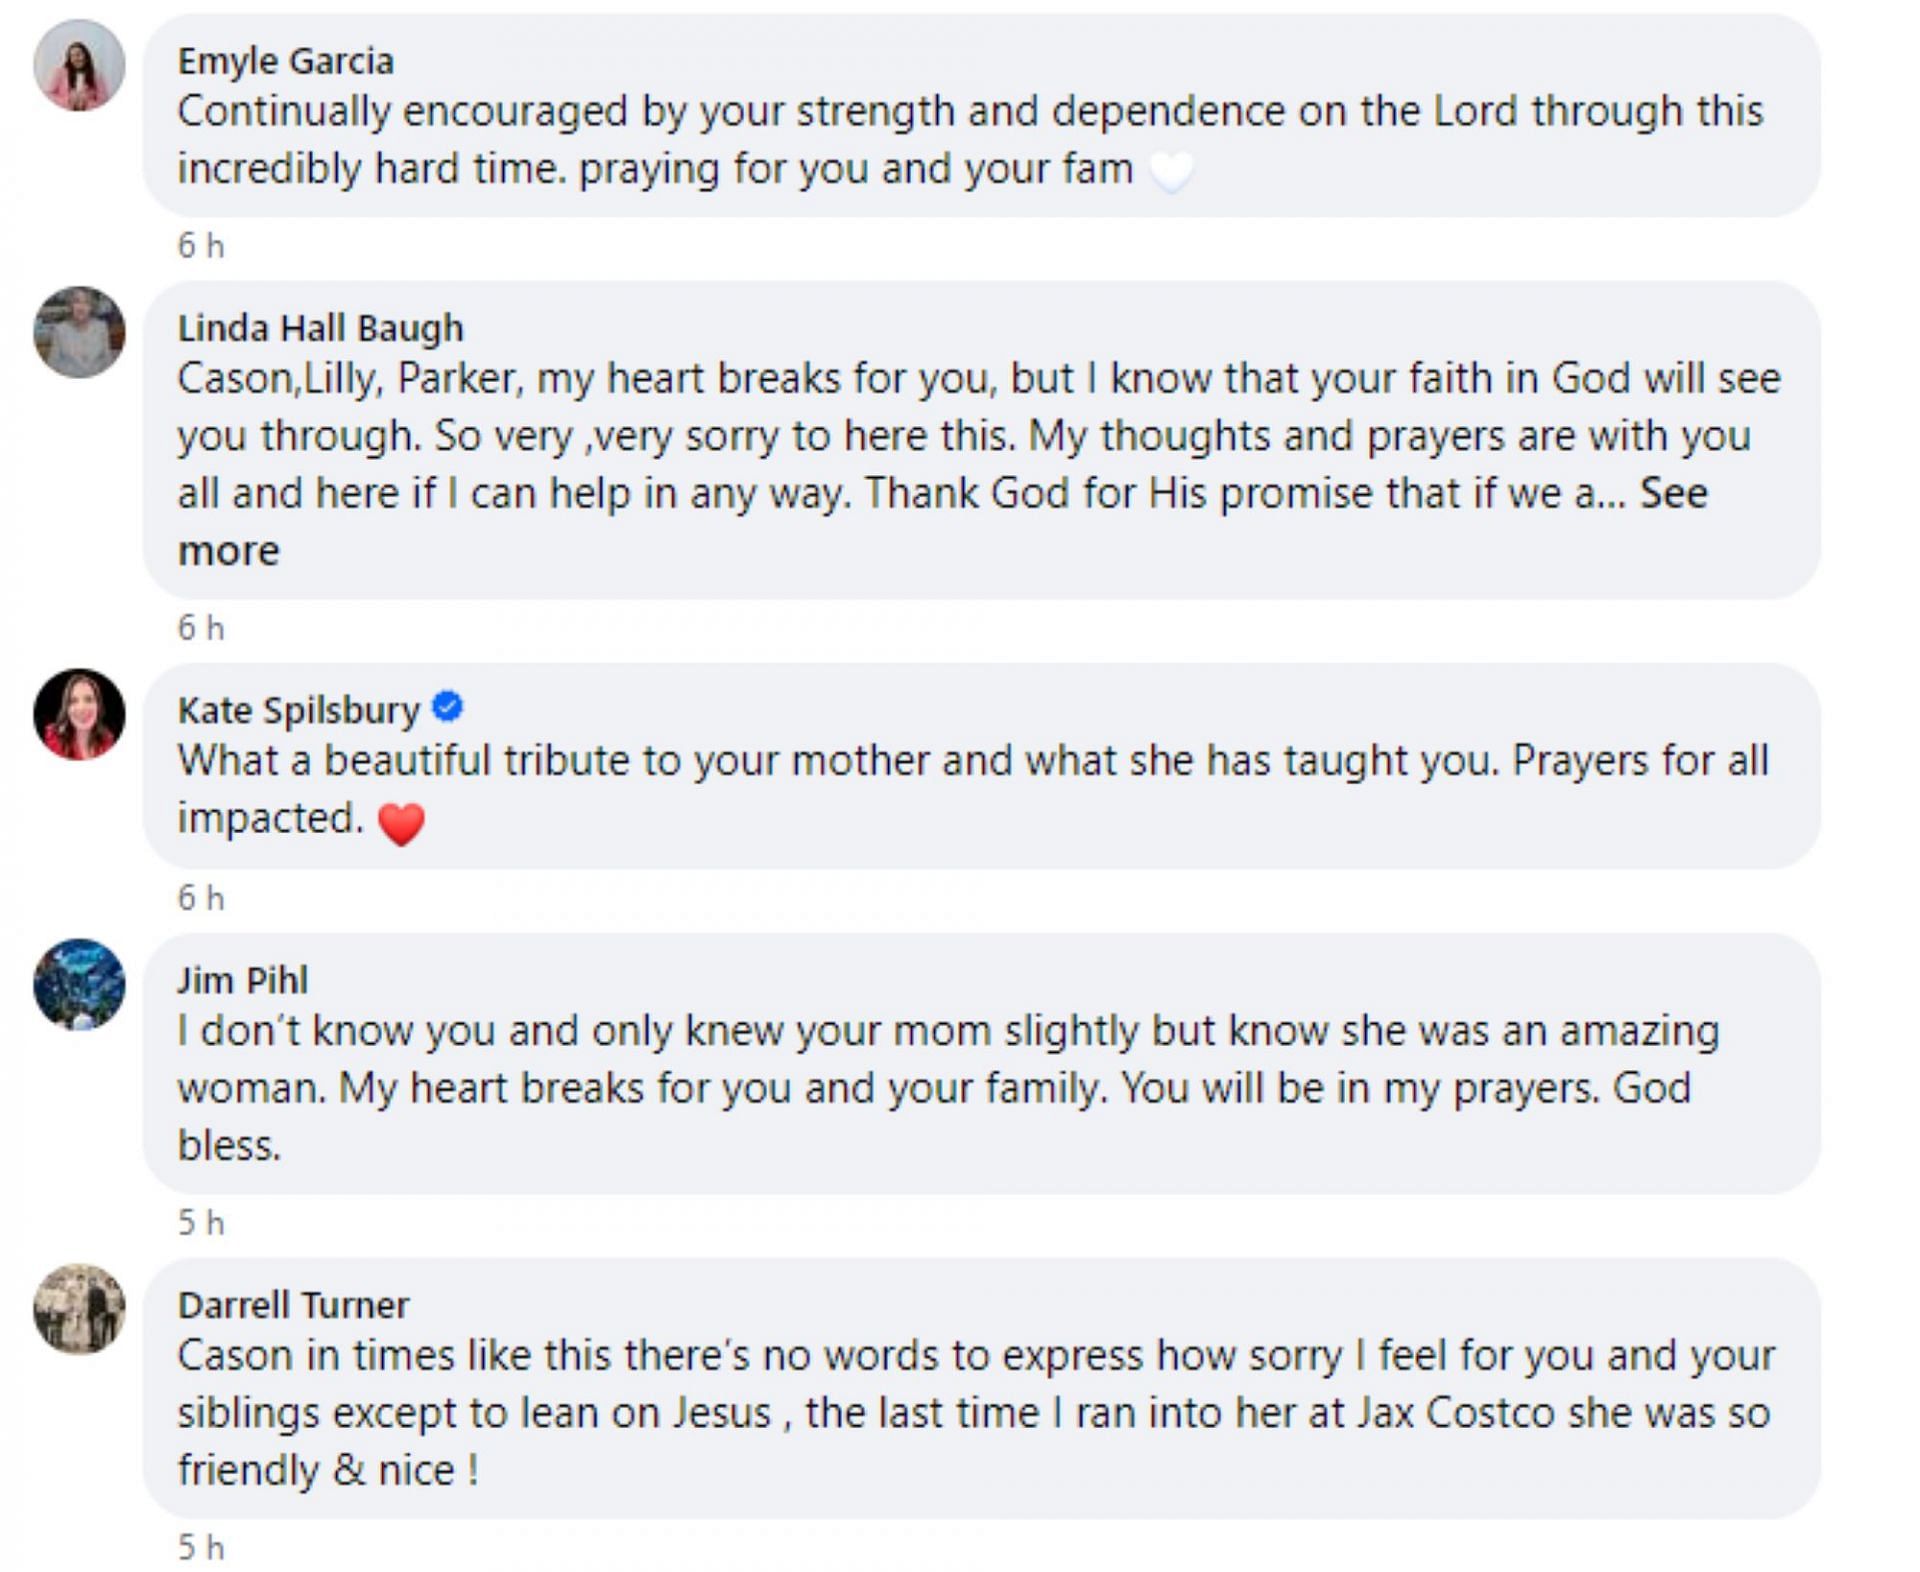Open Emyle Garcia's profile name link

click(286, 61)
